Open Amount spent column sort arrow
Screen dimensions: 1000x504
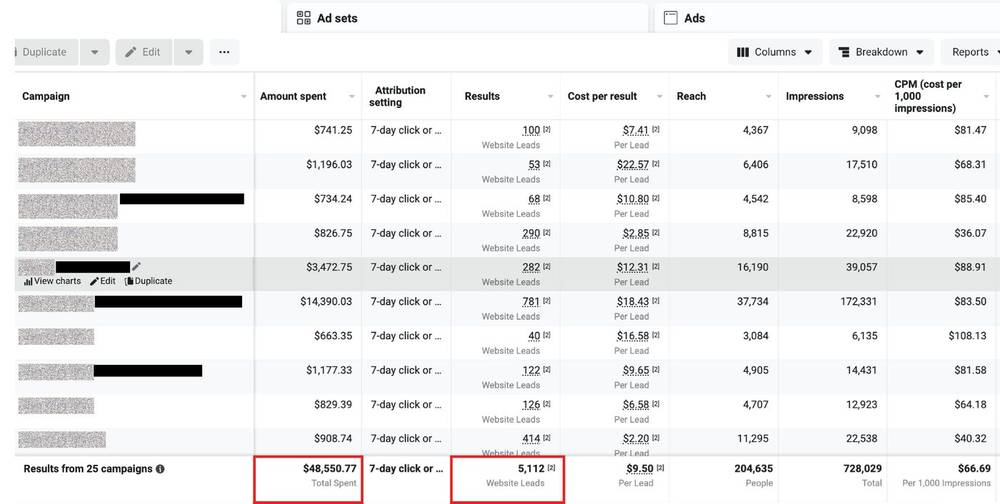point(351,97)
